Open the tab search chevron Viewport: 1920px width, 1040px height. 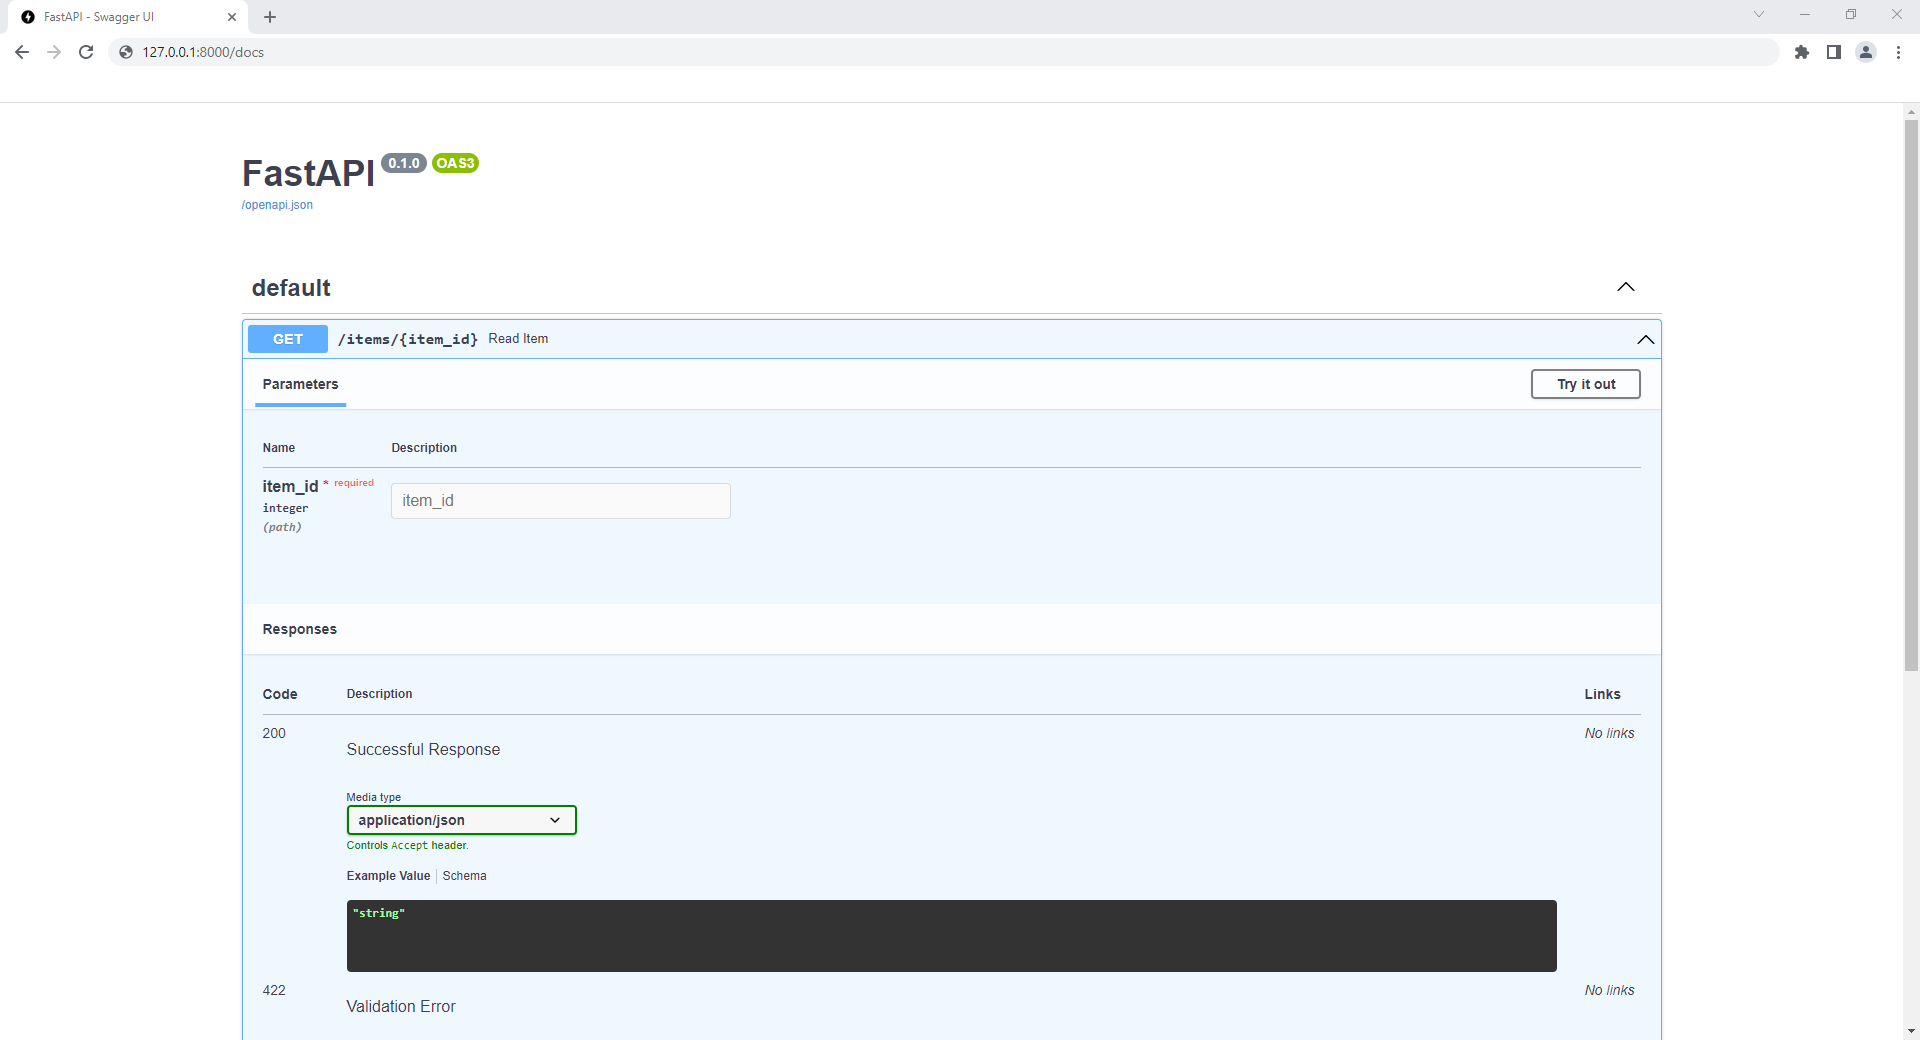1759,14
